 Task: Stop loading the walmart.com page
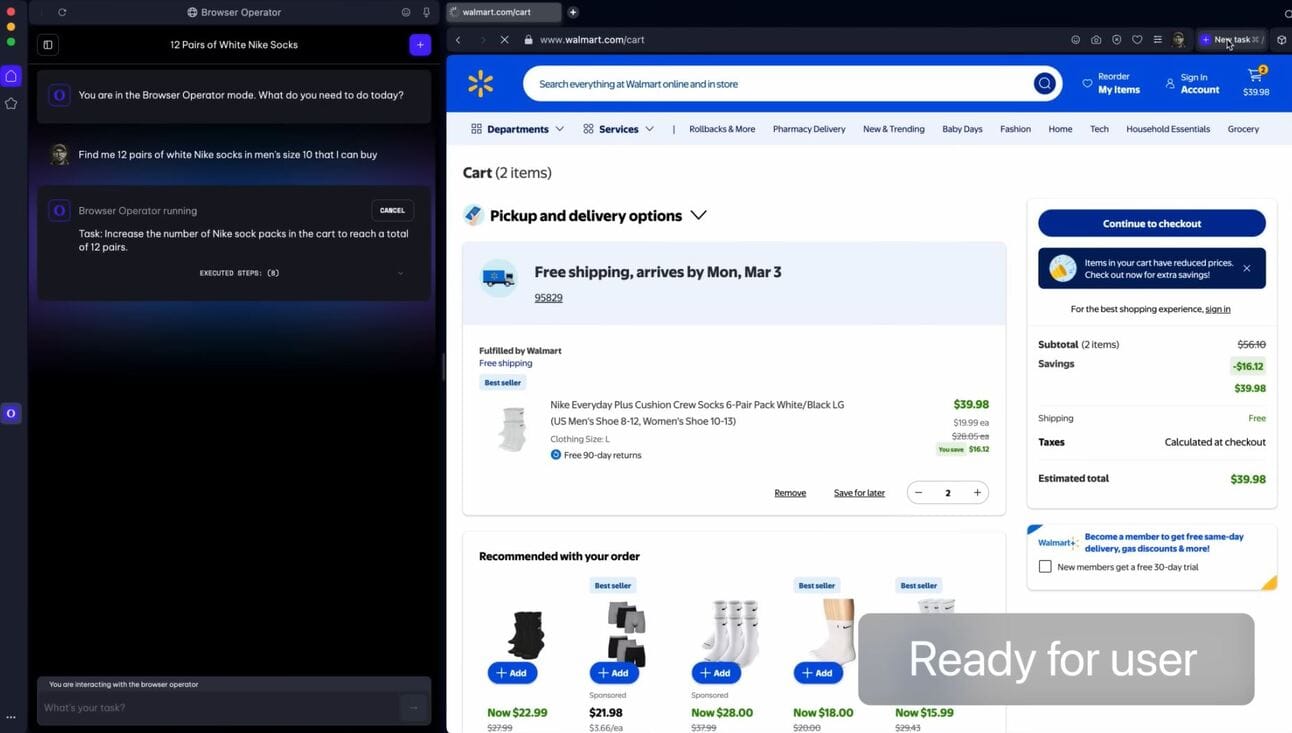click(504, 40)
